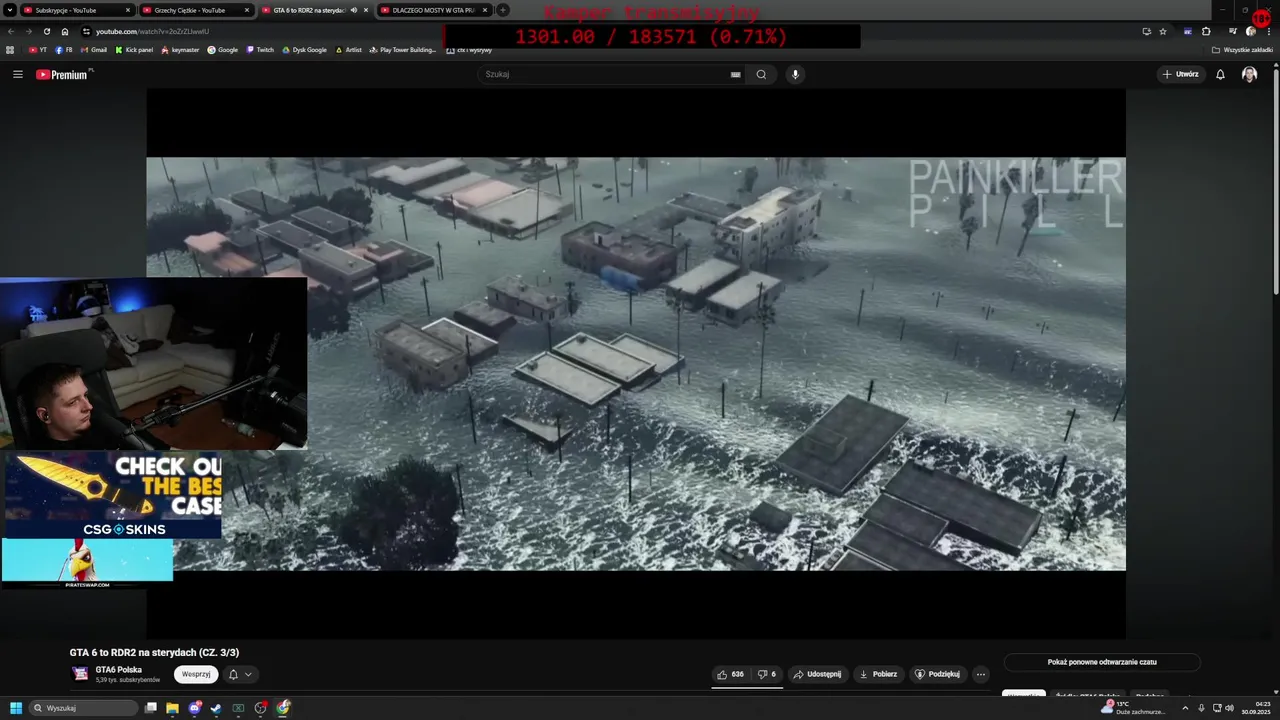Open GTA6 Polska channel link
1280x720 pixels.
119,669
